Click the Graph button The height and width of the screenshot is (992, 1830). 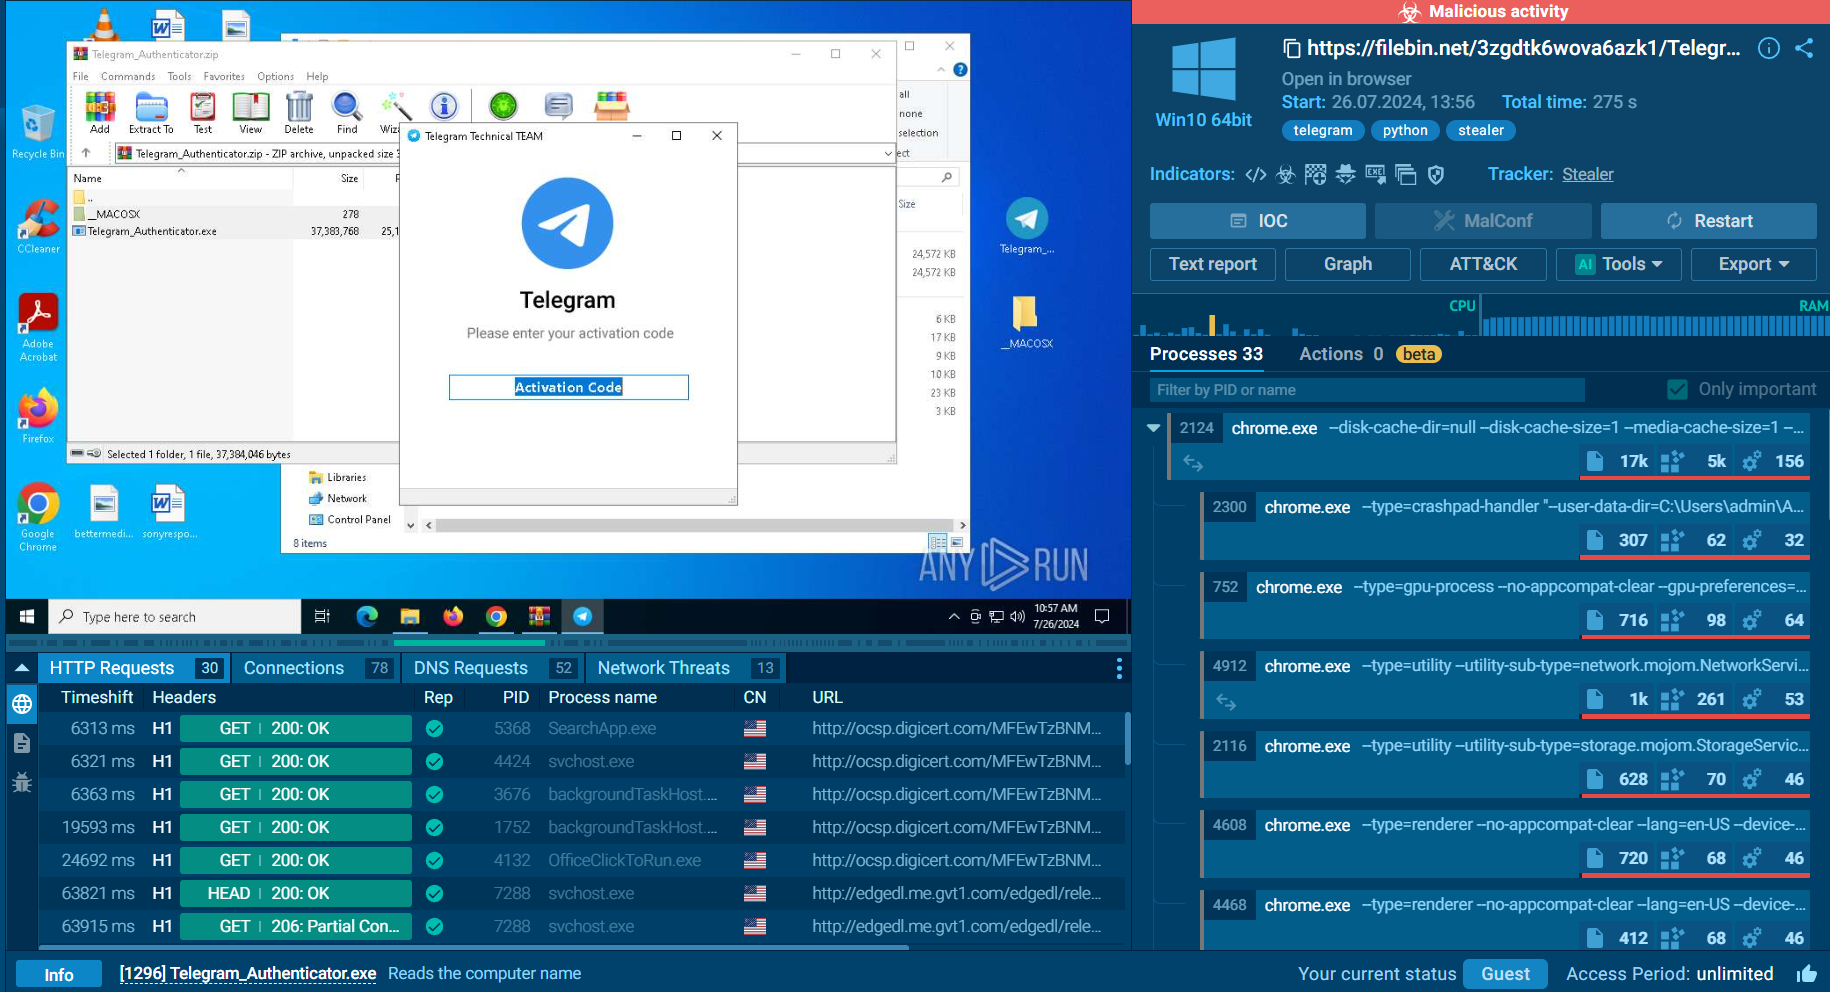[1348, 264]
